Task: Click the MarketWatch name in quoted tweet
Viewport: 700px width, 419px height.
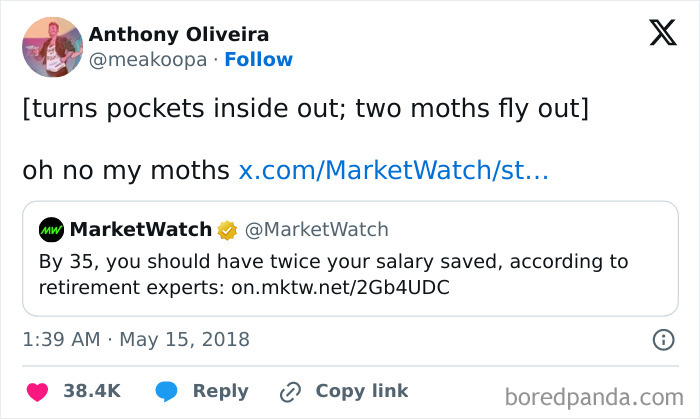Action: 140,230
